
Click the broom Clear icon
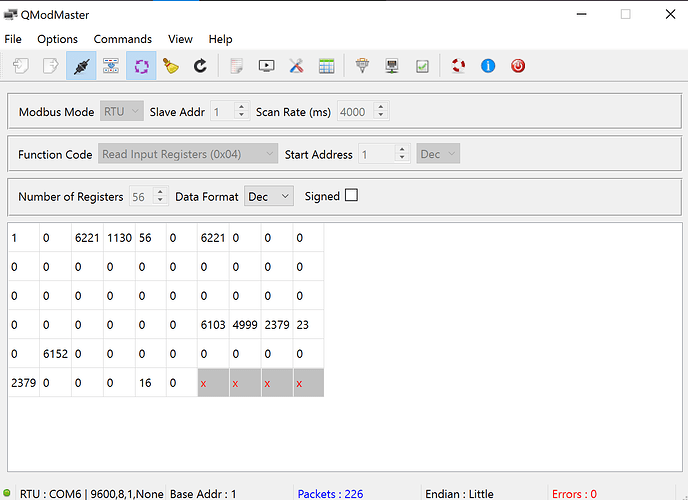pyautogui.click(x=171, y=66)
